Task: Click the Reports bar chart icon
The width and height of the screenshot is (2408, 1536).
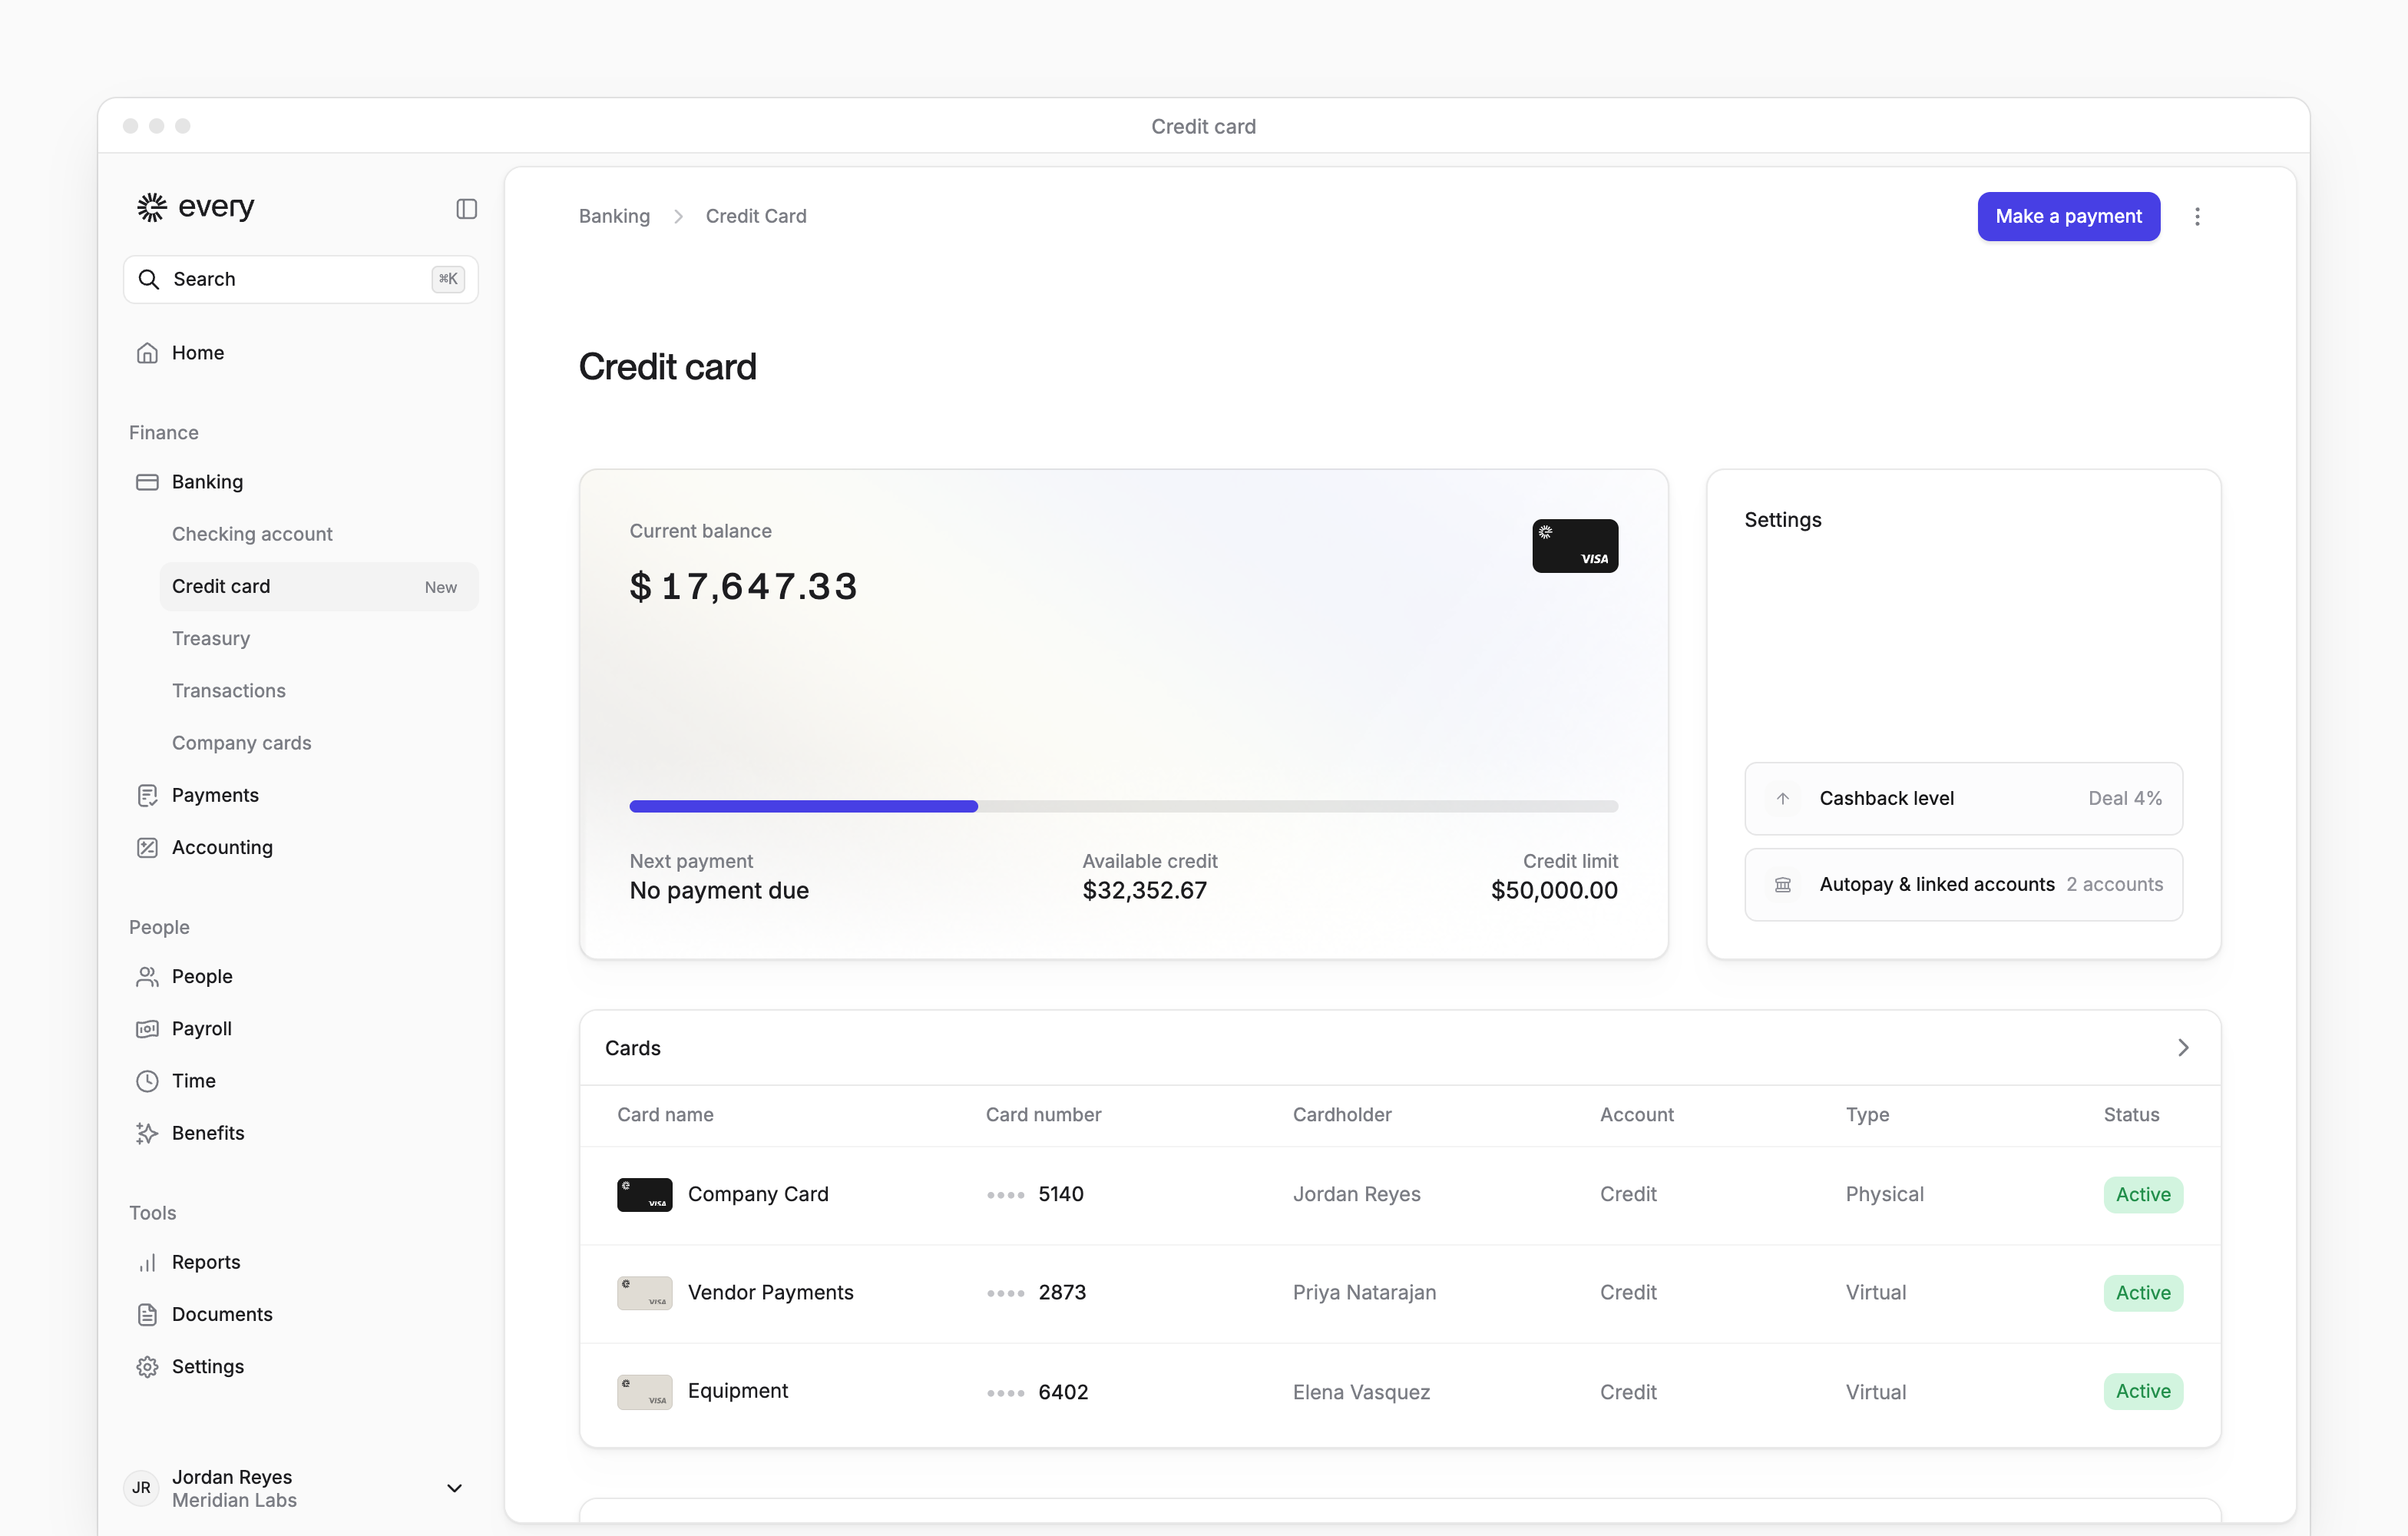Action: [147, 1263]
